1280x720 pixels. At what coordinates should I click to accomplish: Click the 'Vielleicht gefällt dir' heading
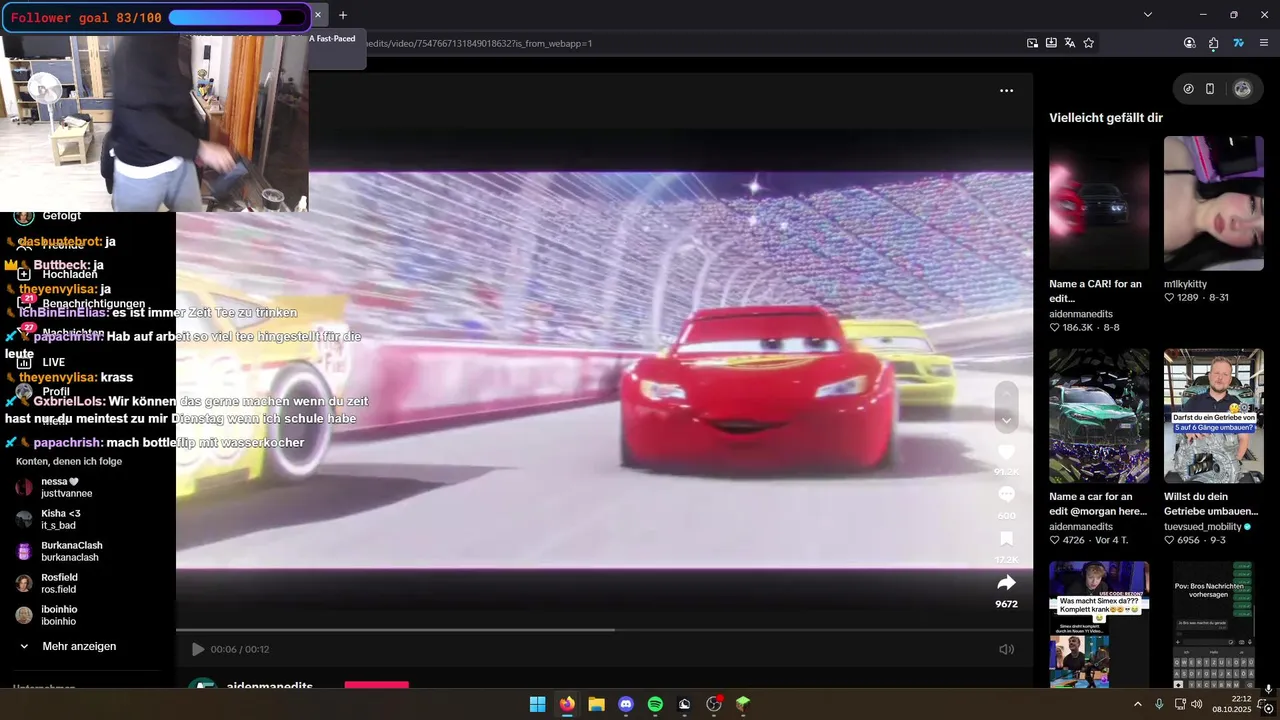click(x=1106, y=118)
